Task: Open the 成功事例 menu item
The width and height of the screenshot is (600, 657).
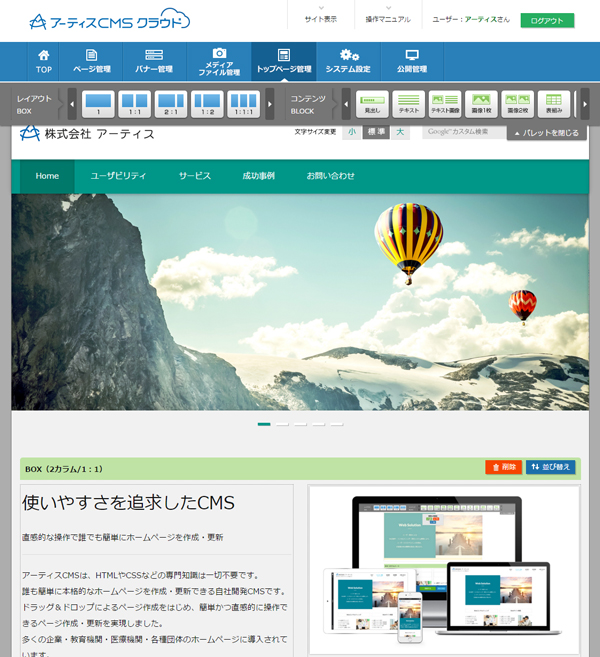Action: pos(259,176)
